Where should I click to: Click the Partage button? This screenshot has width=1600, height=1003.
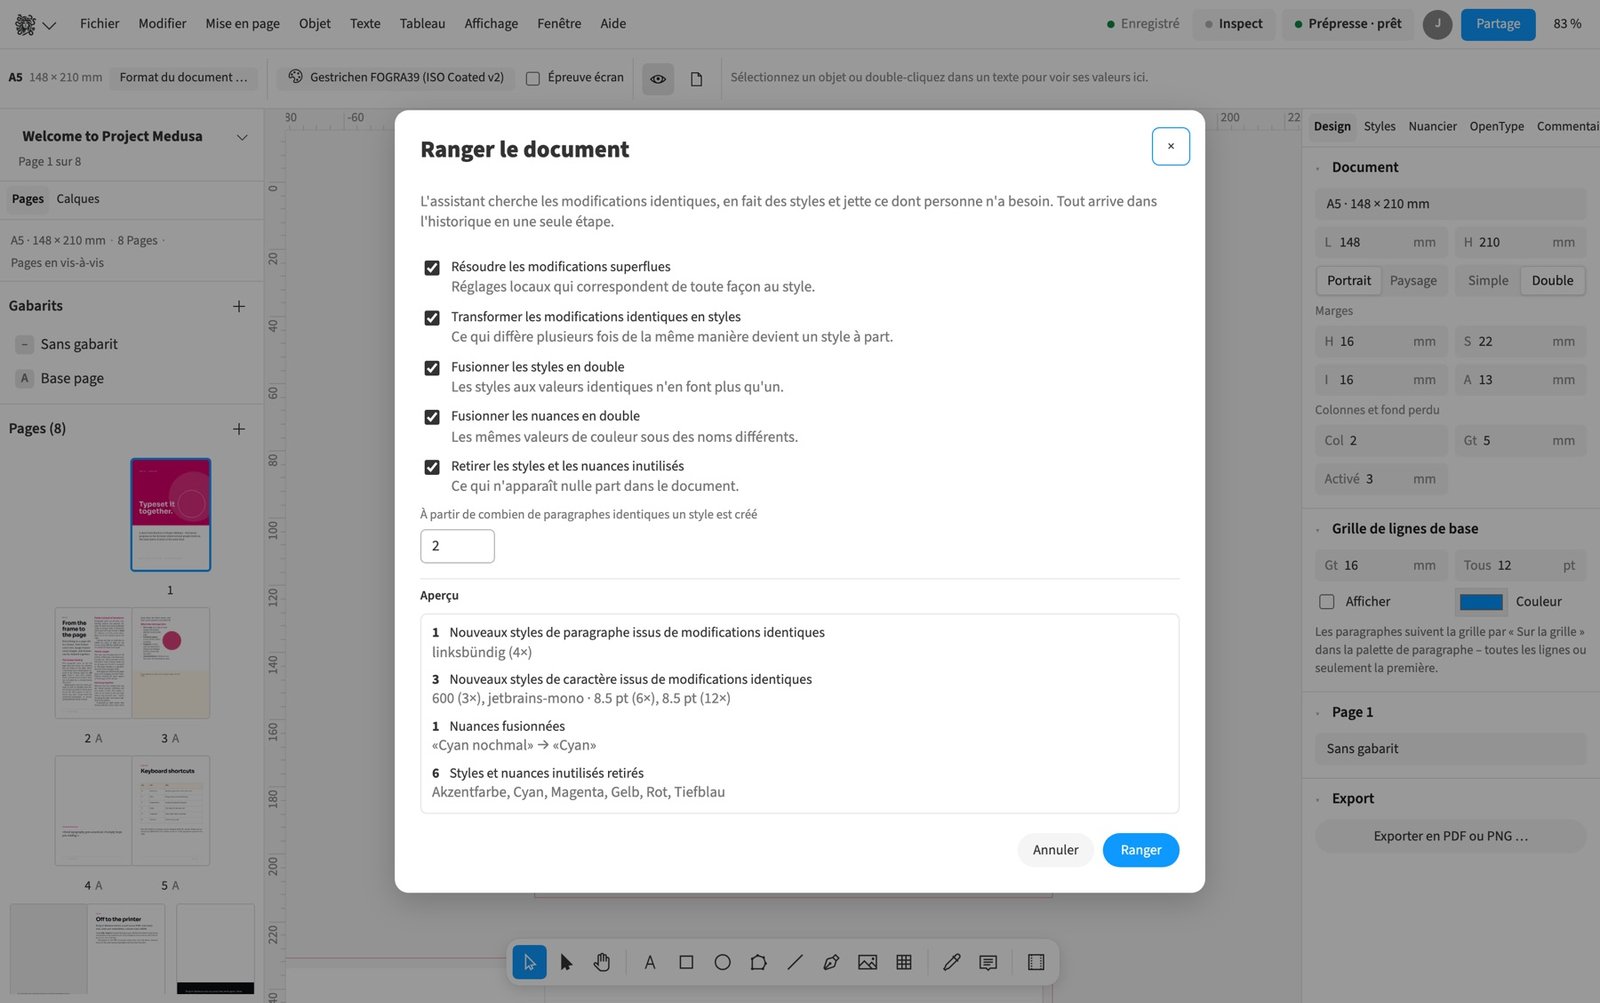pos(1498,24)
